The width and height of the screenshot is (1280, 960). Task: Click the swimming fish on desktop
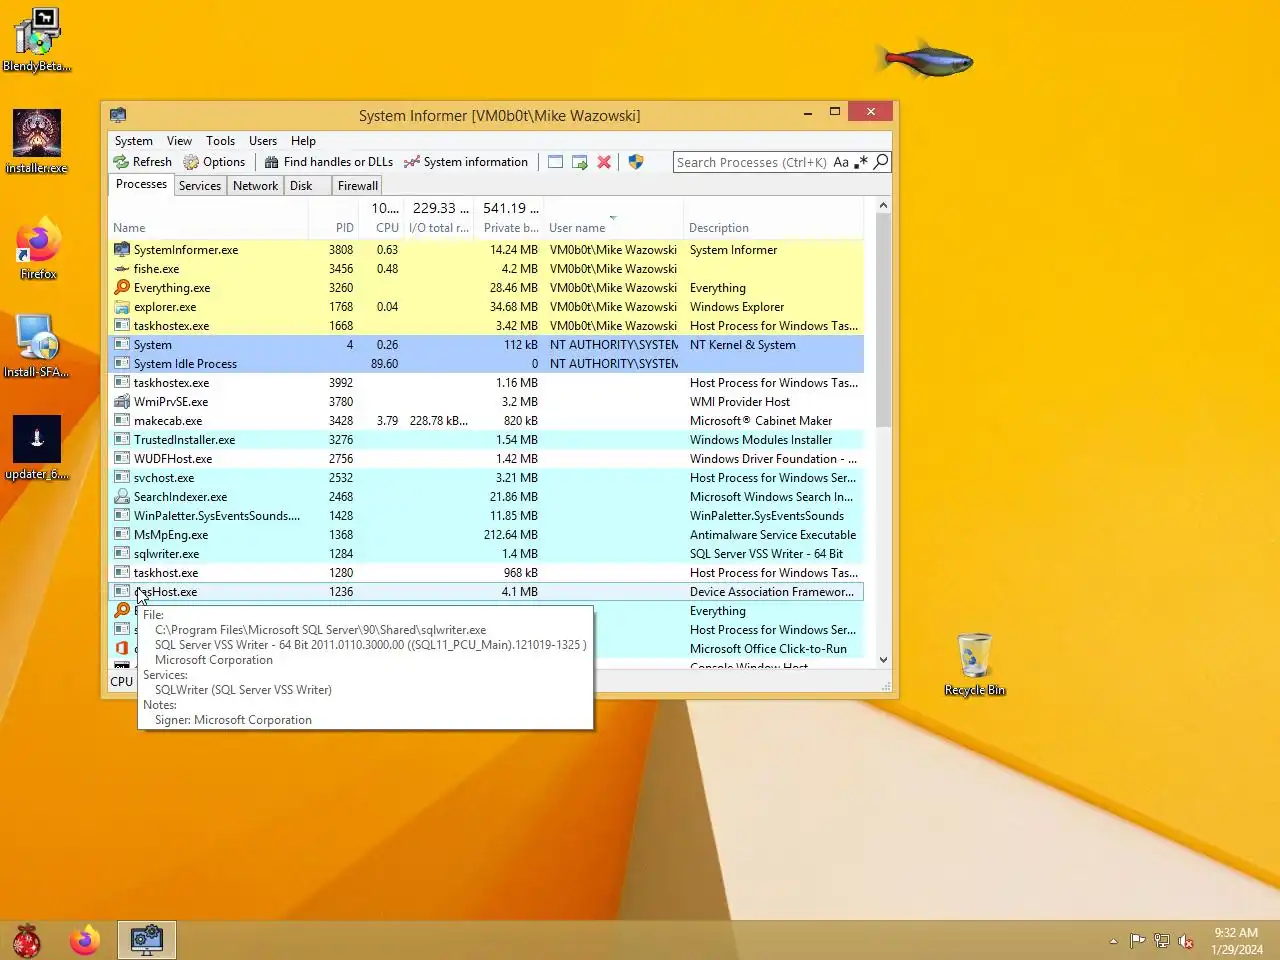click(925, 61)
